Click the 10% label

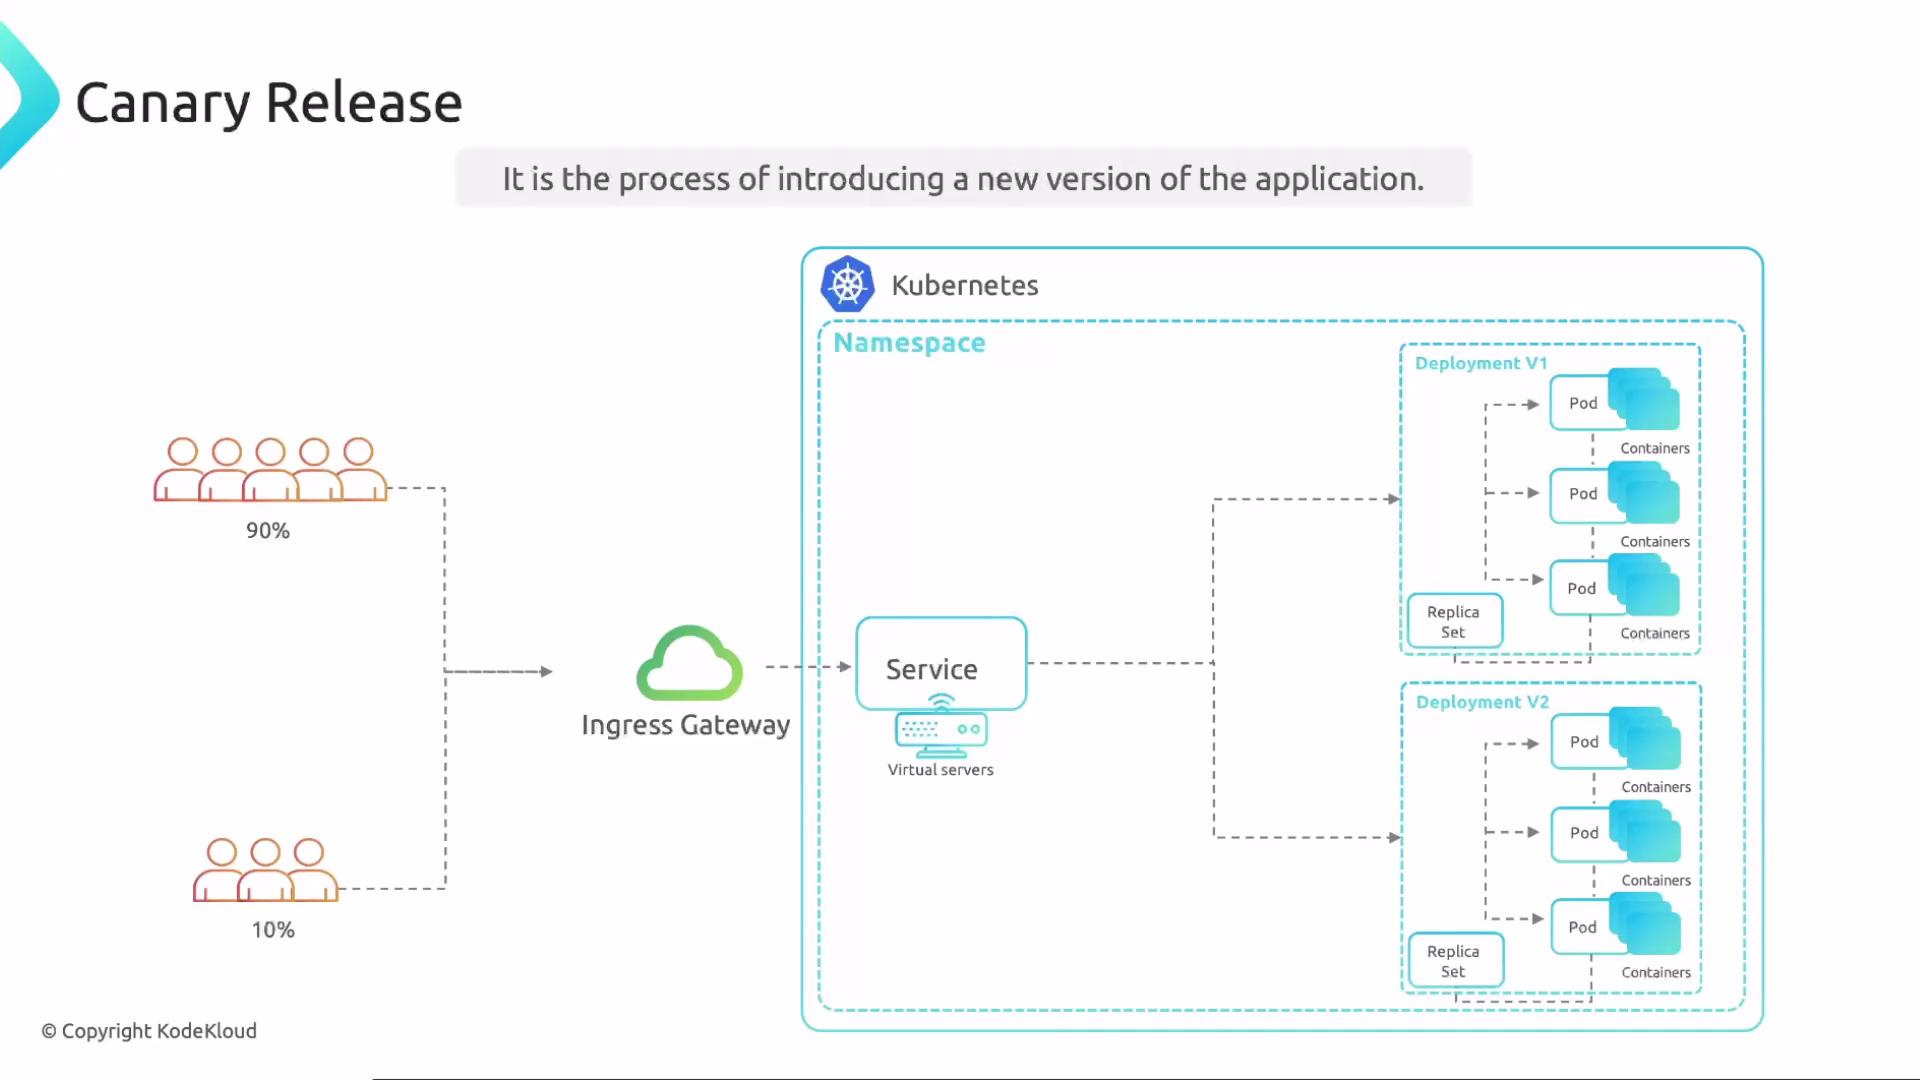pos(273,930)
